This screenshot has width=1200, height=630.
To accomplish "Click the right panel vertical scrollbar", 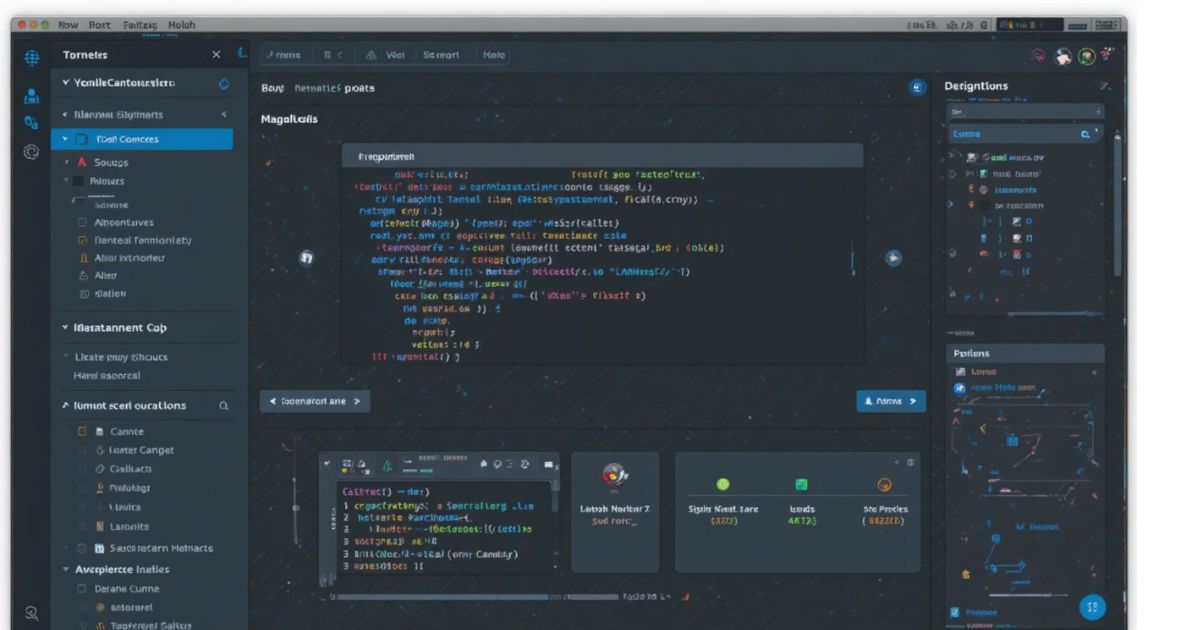I will click(x=1117, y=205).
